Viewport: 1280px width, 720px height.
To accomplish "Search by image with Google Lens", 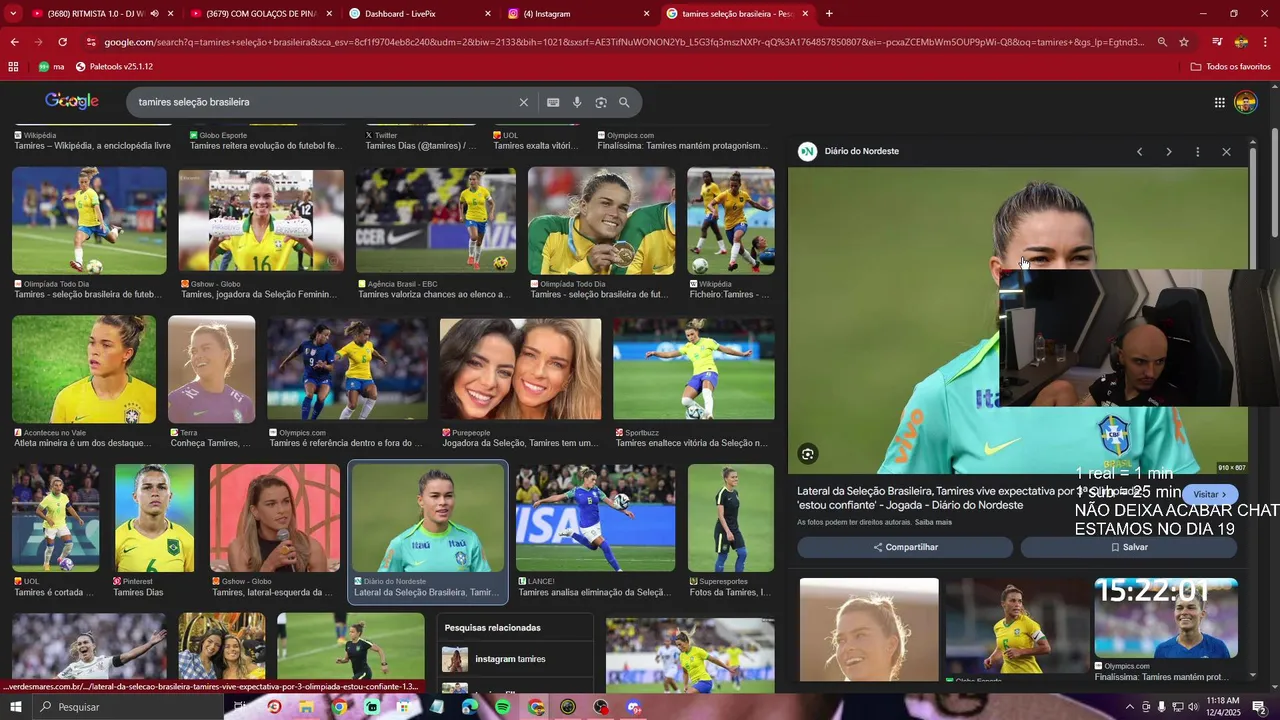I will [601, 102].
